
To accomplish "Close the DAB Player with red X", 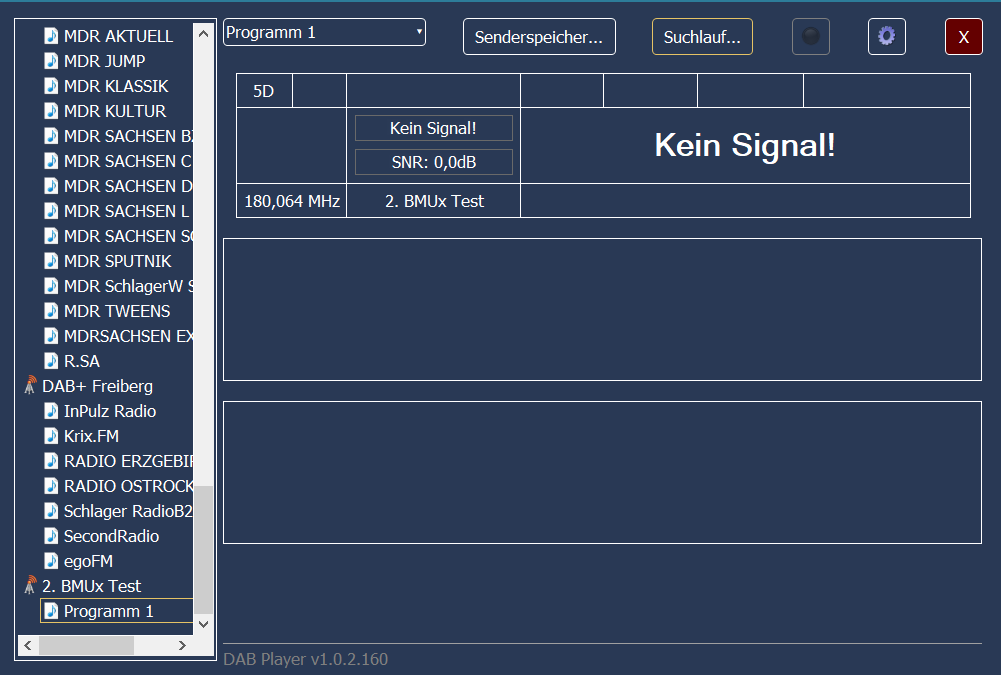I will (x=964, y=37).
